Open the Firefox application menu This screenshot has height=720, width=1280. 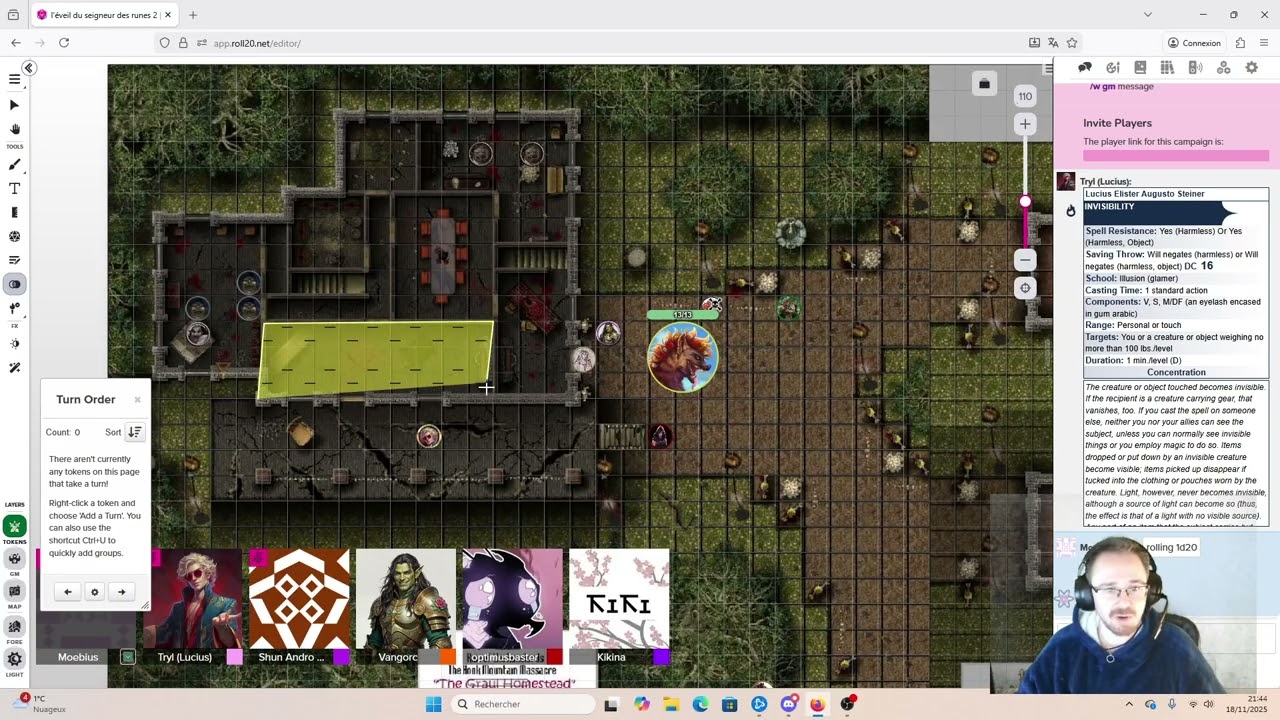1265,43
